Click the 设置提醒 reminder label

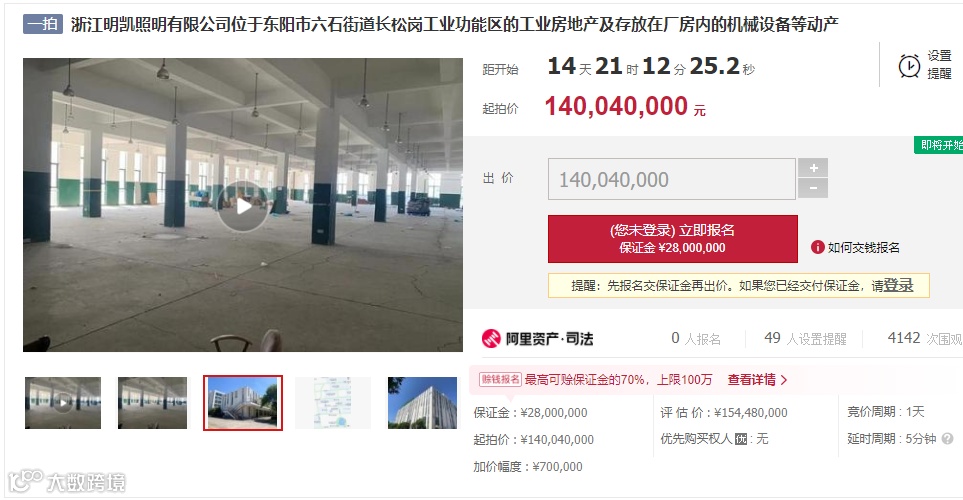939,64
